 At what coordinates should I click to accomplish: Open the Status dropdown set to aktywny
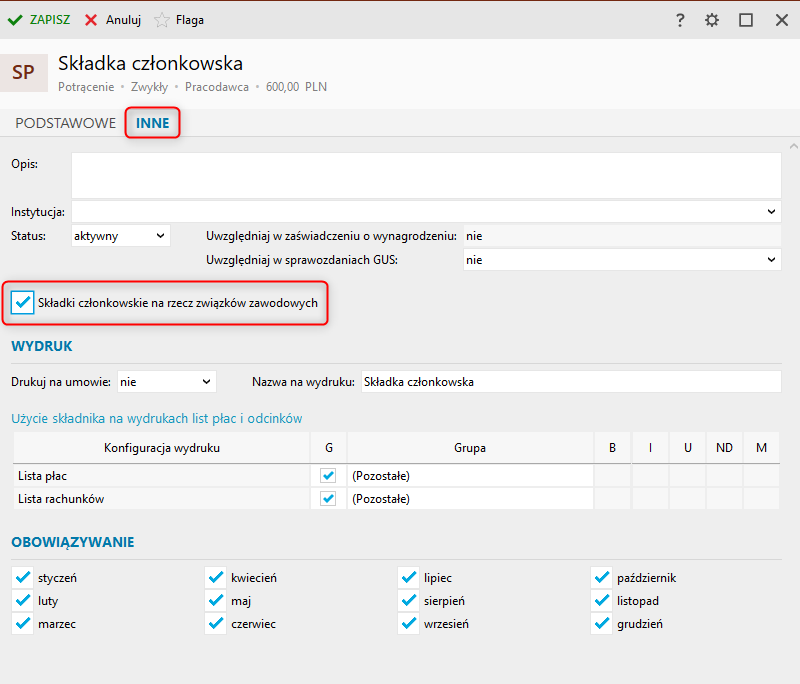(120, 236)
